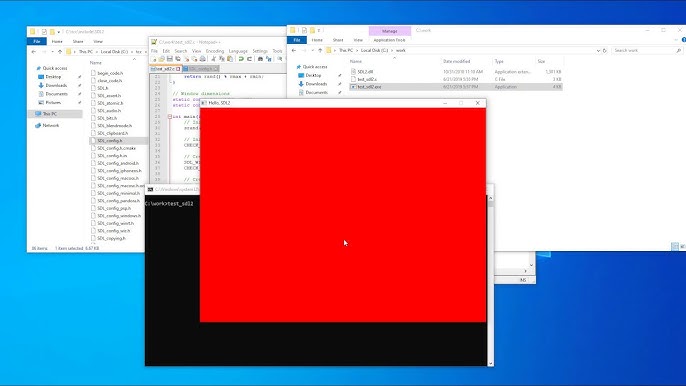
Task: Click Replace icon in Notepad++ toolbar
Action: (269, 59)
